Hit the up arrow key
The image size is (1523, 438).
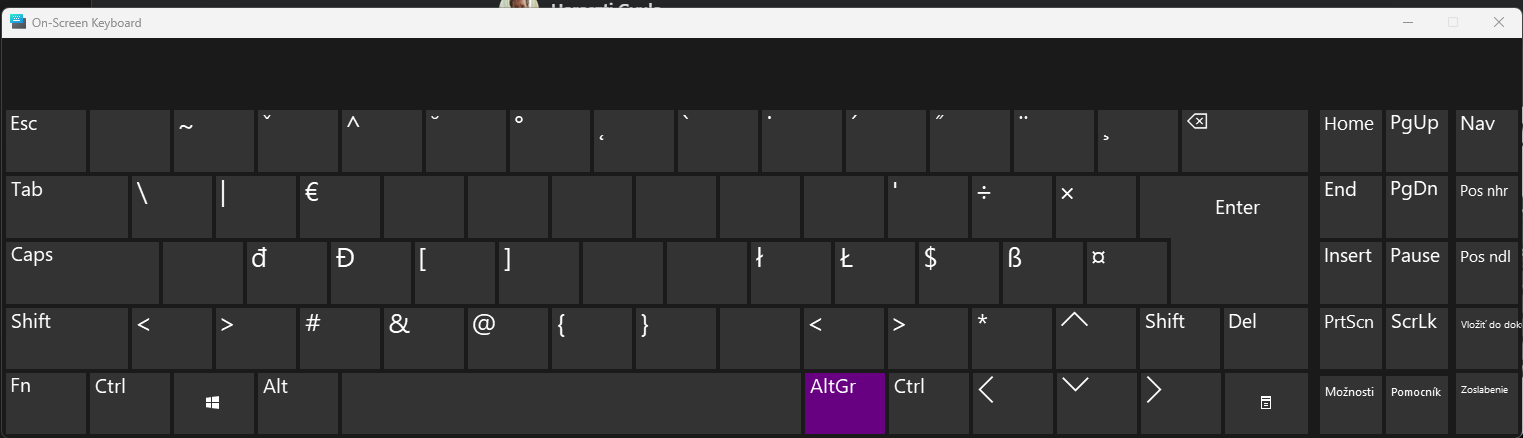click(x=1096, y=338)
